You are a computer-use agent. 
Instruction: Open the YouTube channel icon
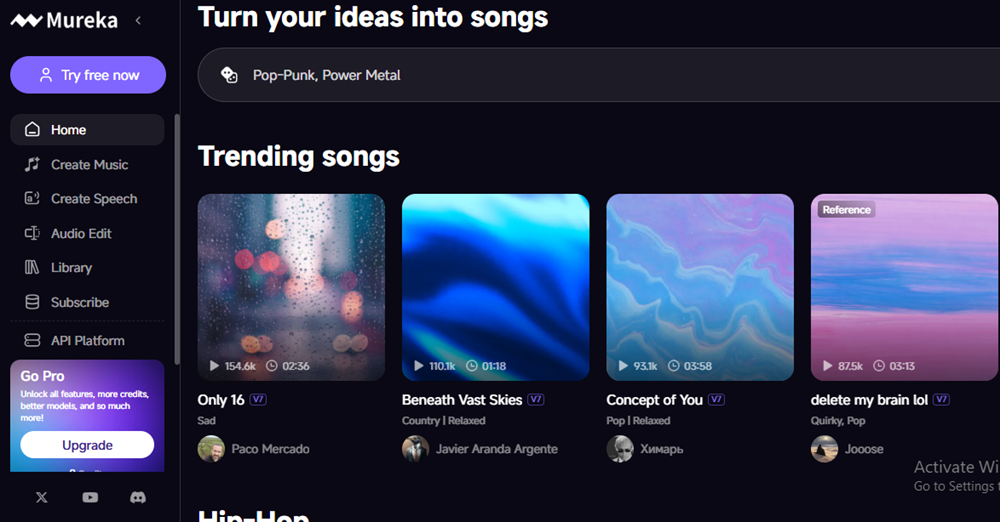coord(90,497)
